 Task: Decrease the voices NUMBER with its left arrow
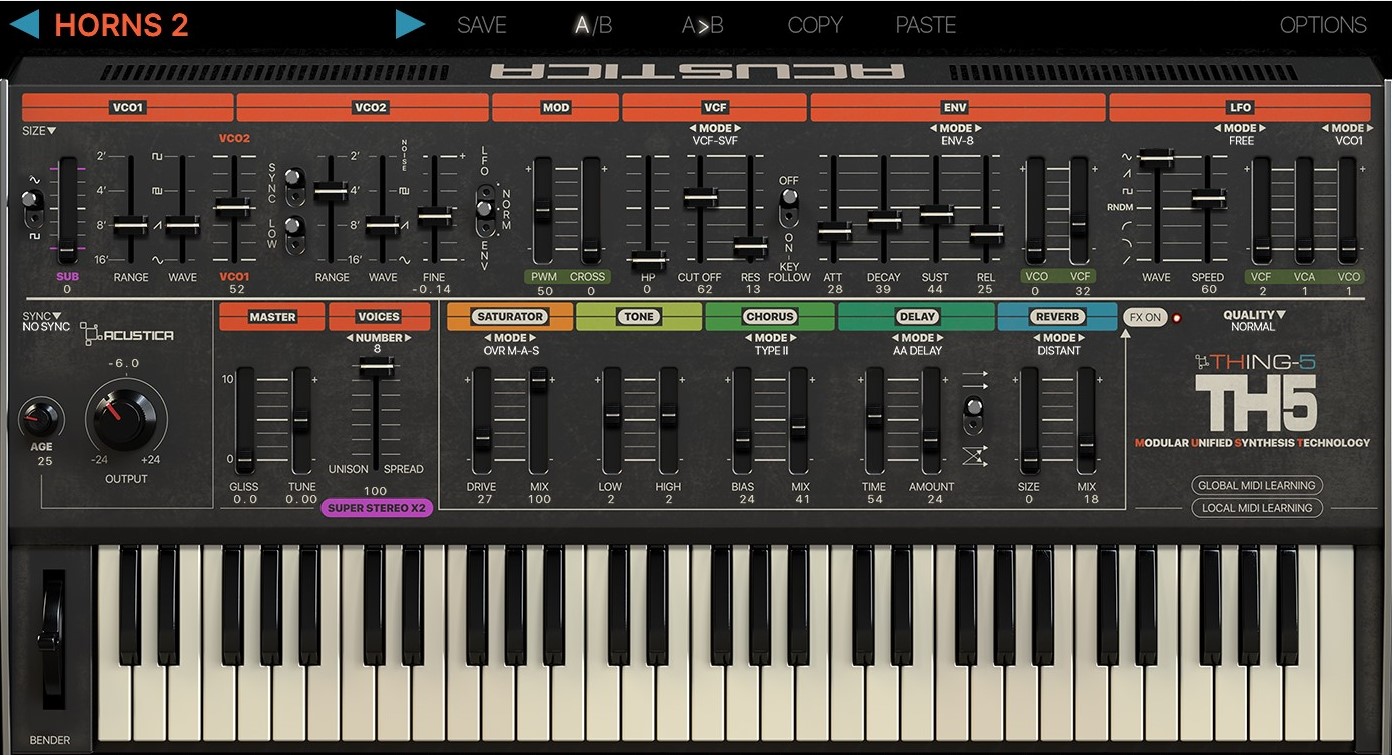[x=349, y=338]
